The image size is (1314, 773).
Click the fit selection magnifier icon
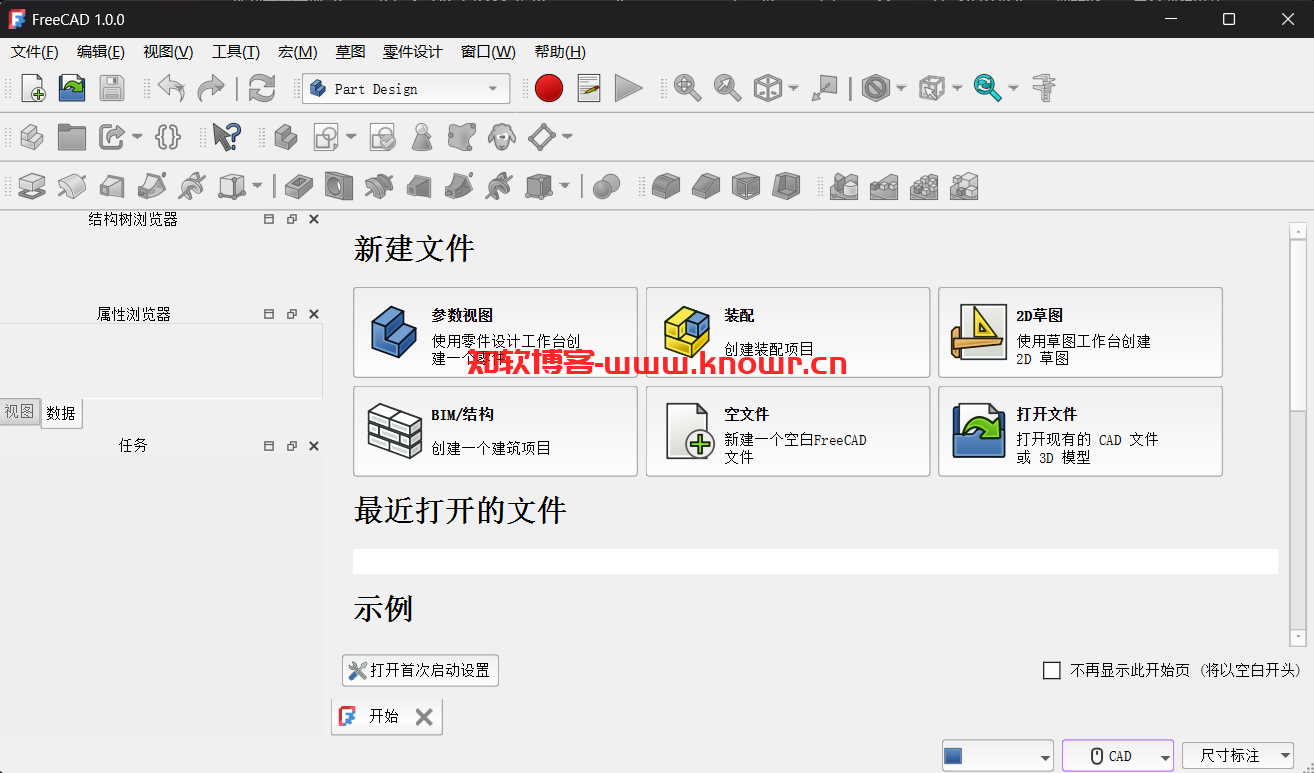(727, 89)
